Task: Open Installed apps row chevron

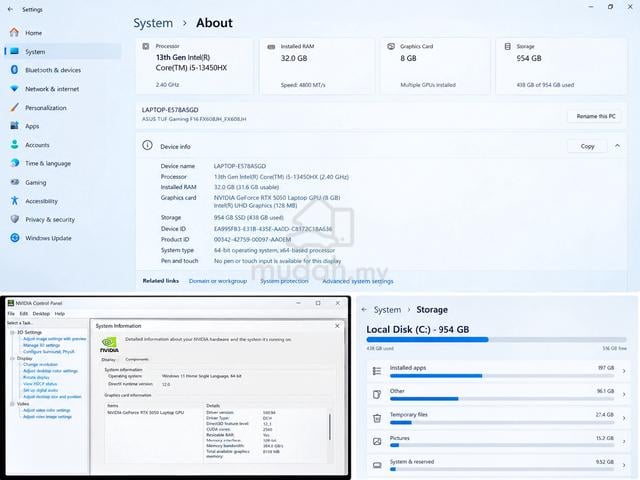Action: tap(624, 371)
